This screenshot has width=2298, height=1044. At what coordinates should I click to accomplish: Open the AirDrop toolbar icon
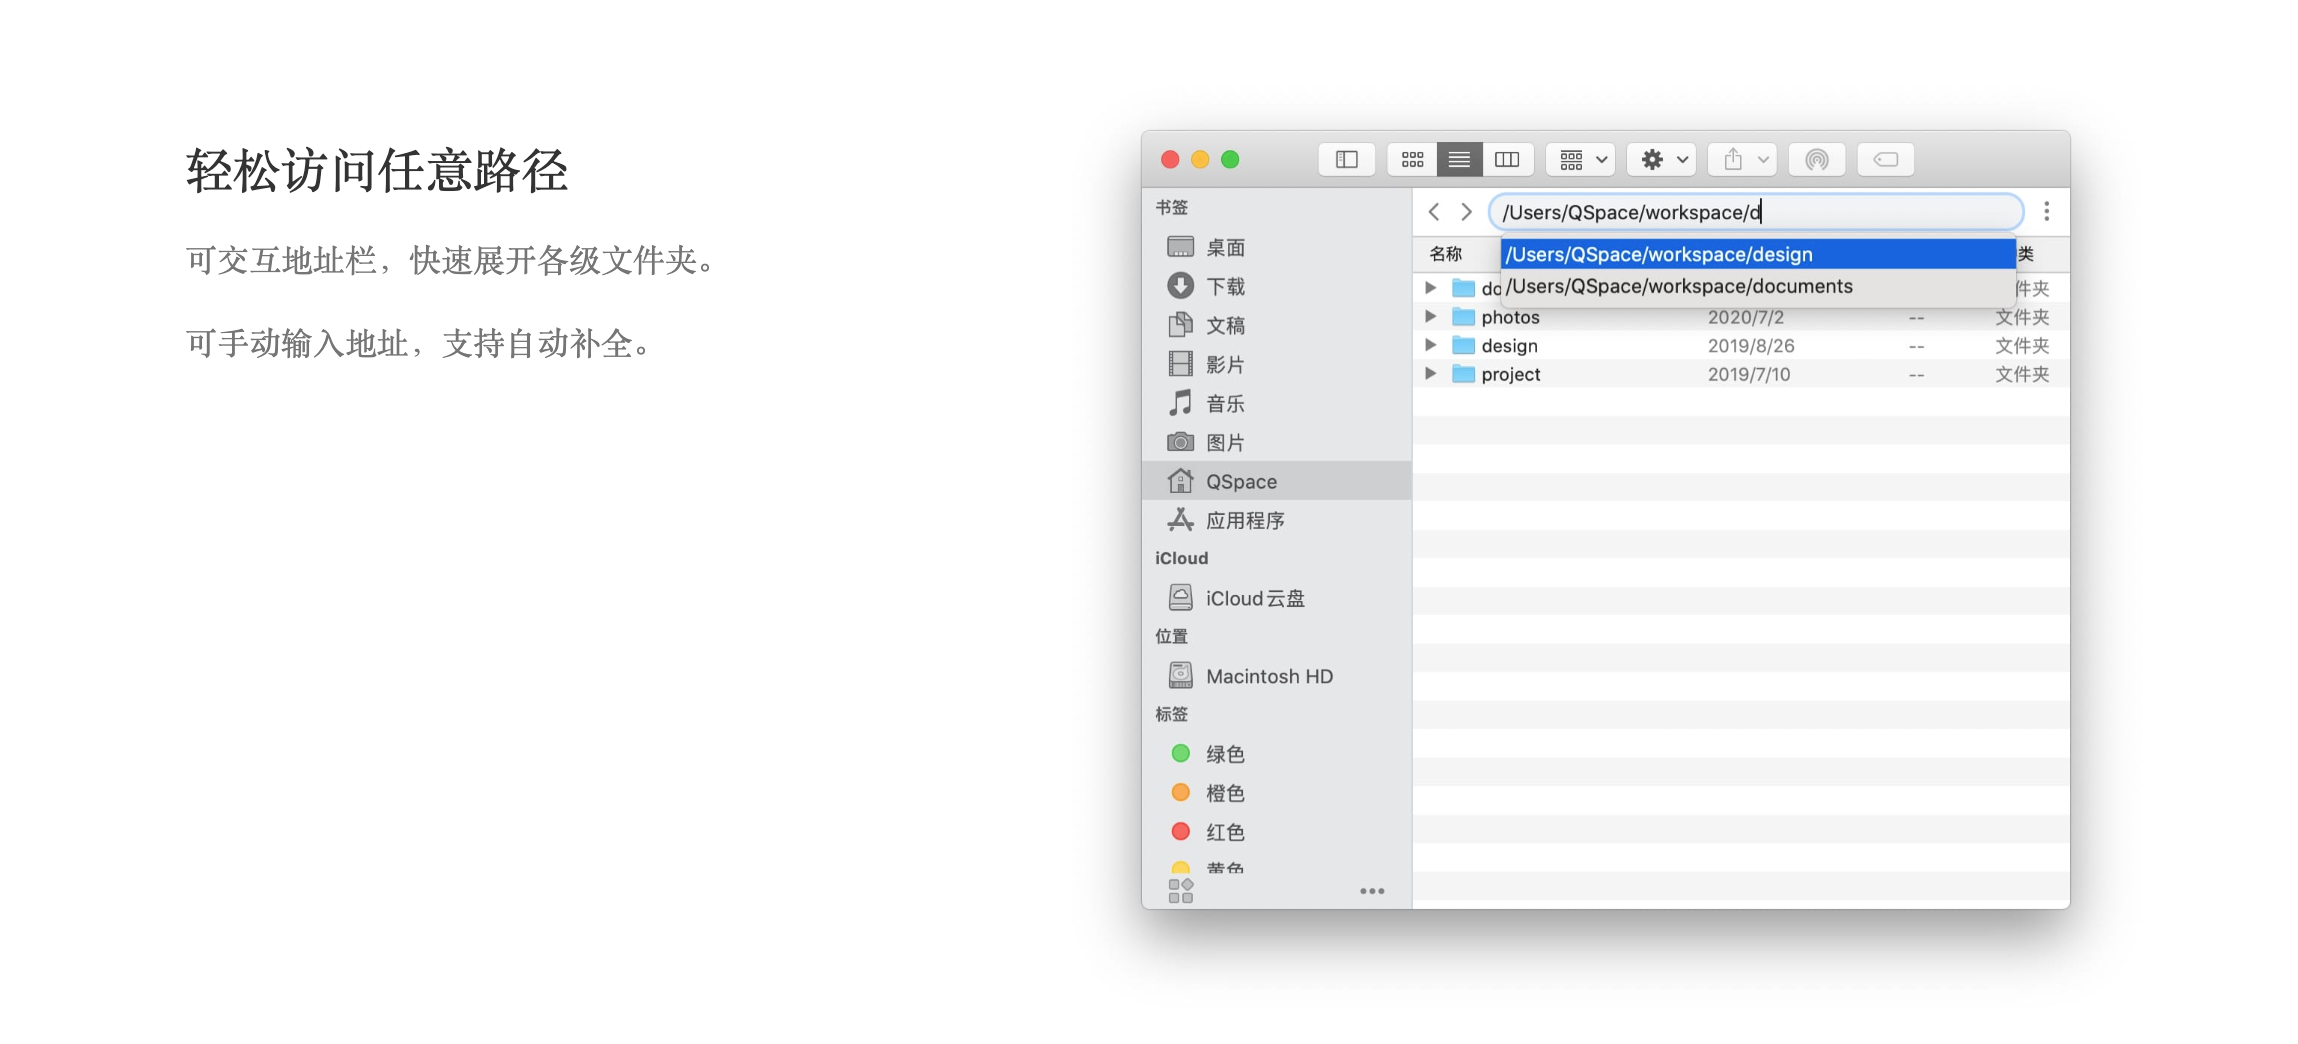(1816, 160)
